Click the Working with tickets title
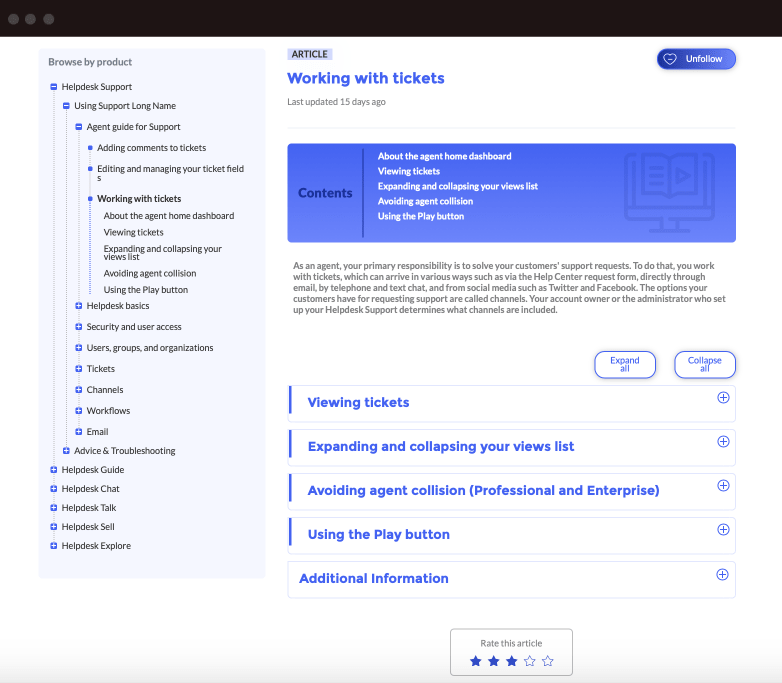Image resolution: width=782 pixels, height=683 pixels. pyautogui.click(x=366, y=78)
